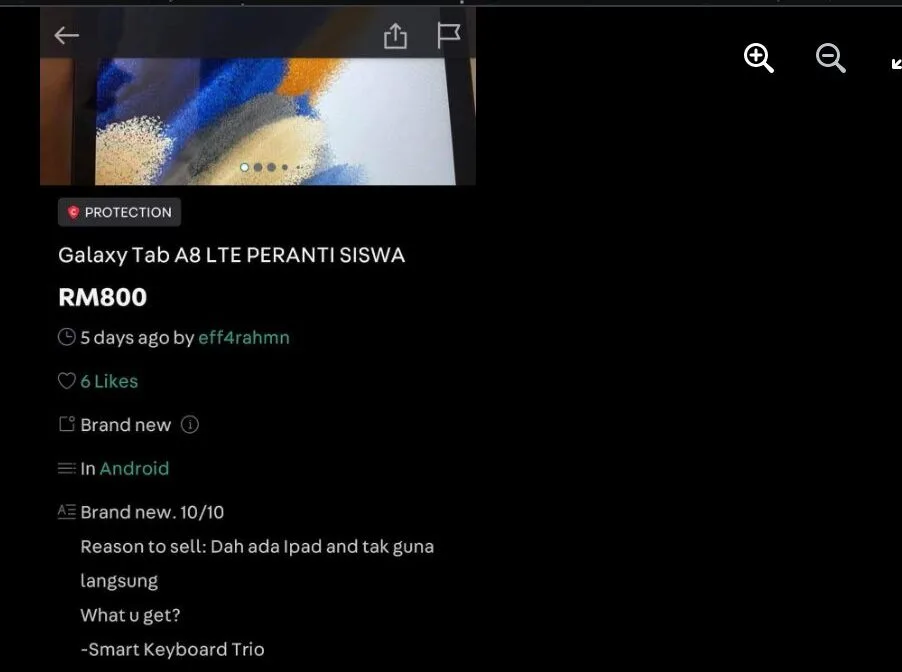902x672 pixels.
Task: Jump to the third photo dot
Action: point(271,167)
